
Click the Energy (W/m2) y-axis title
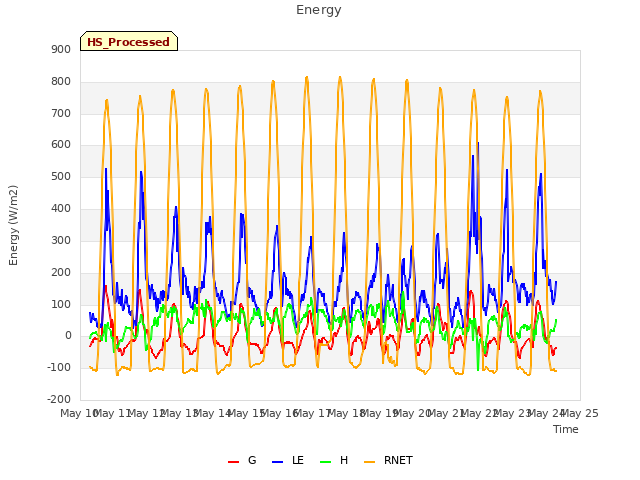13,225
